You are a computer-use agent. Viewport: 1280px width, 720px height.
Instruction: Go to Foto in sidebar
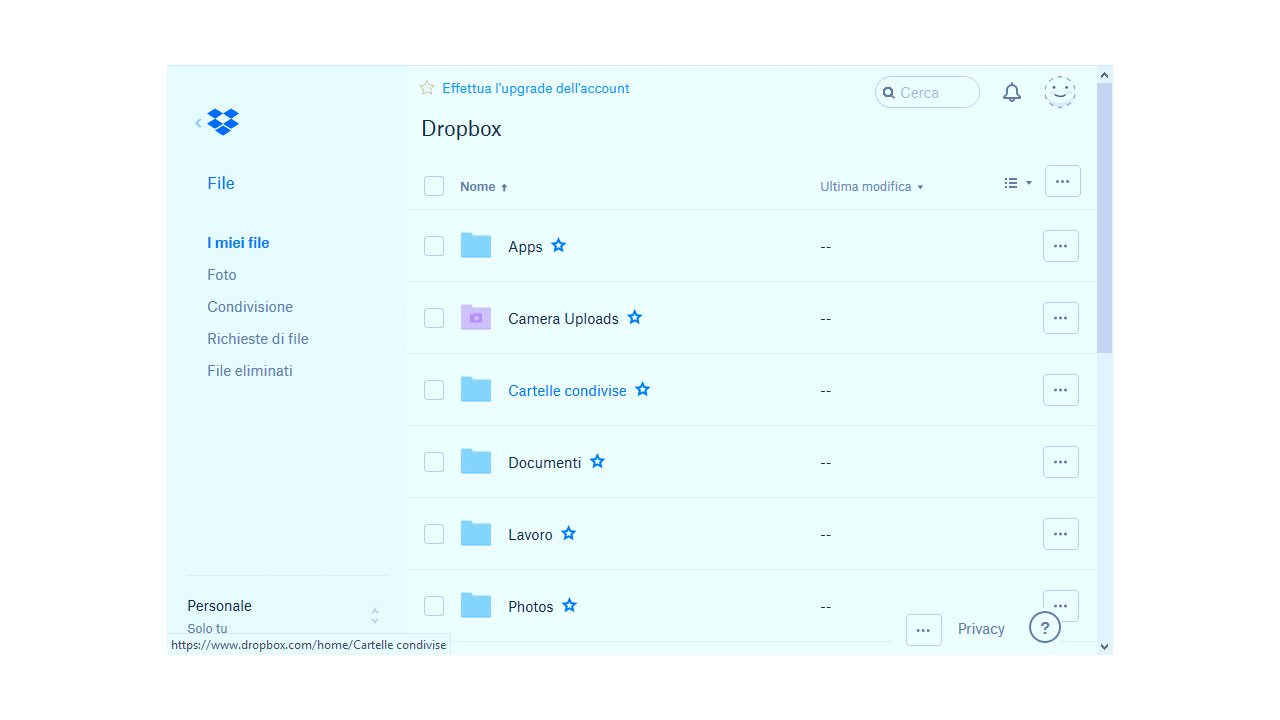click(x=222, y=275)
